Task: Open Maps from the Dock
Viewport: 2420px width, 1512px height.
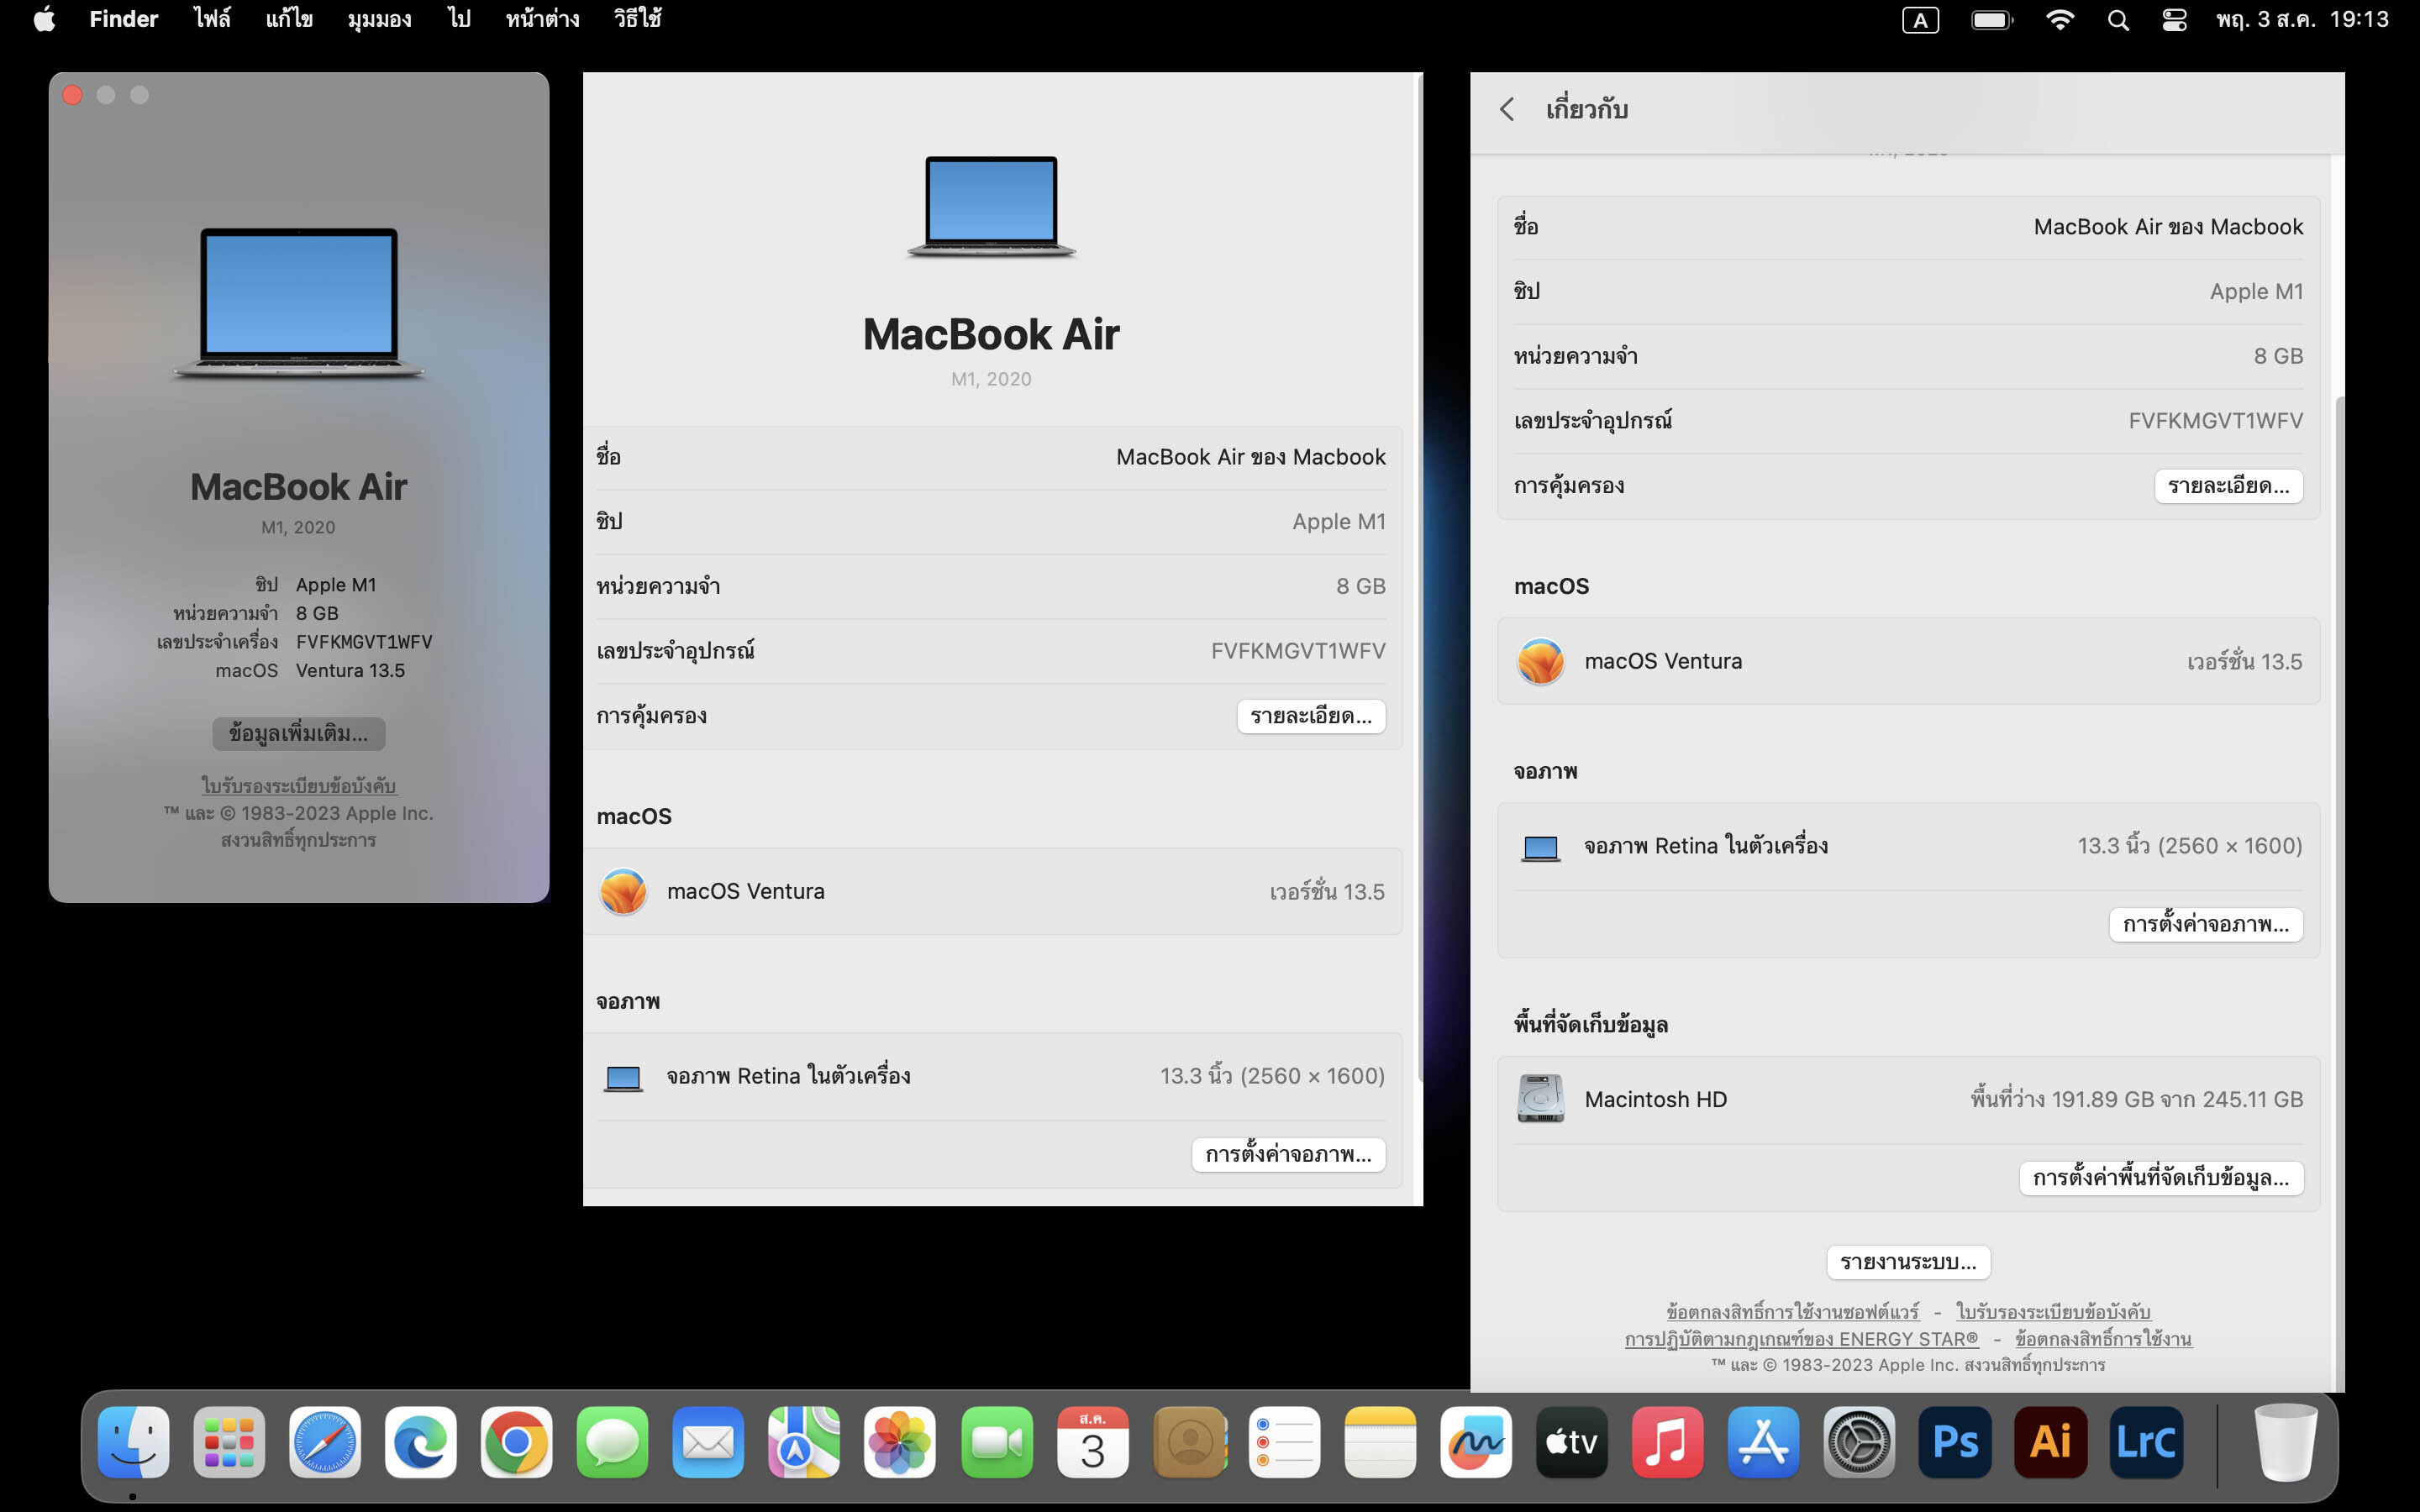Action: click(x=804, y=1442)
